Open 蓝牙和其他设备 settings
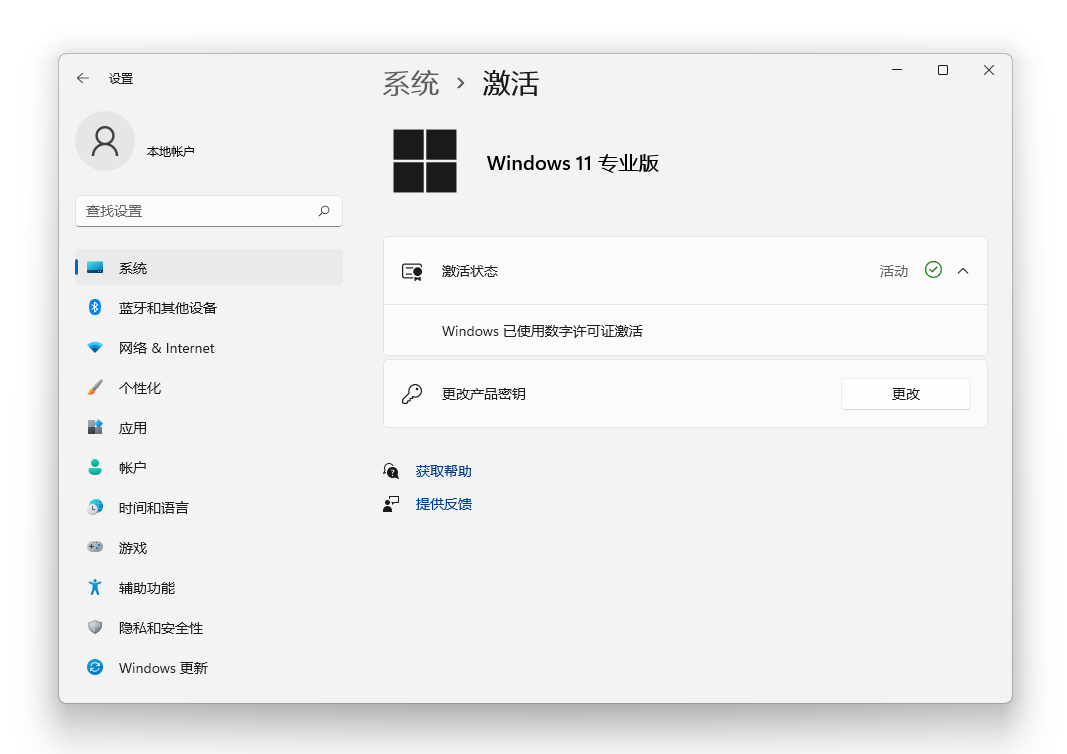The height and width of the screenshot is (754, 1067). click(209, 308)
